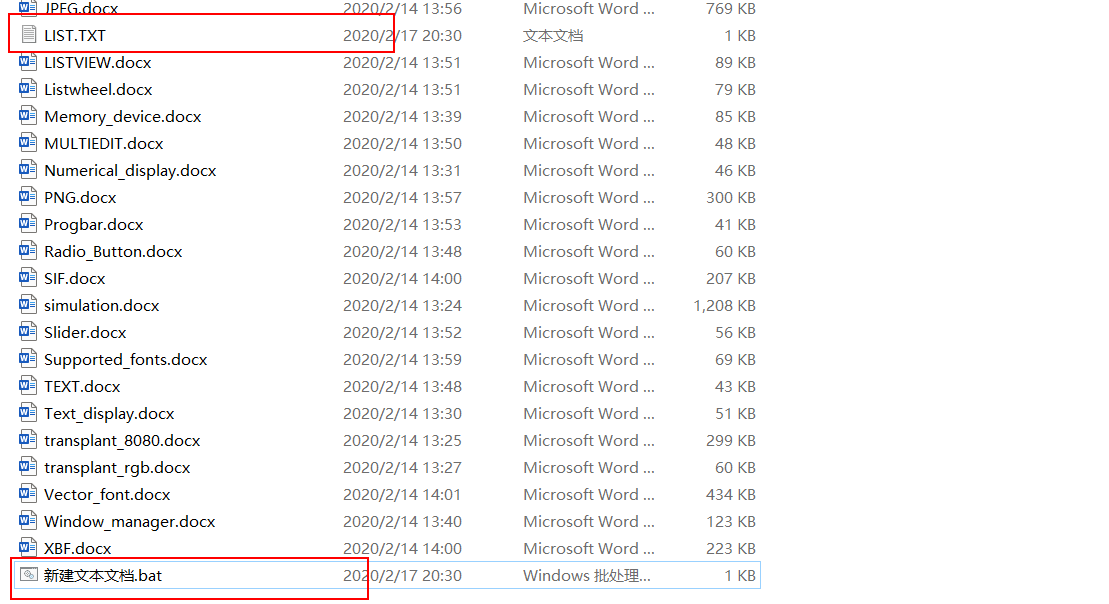Click the LIST.TXT text file icon
This screenshot has height=604, width=1109.
point(28,35)
